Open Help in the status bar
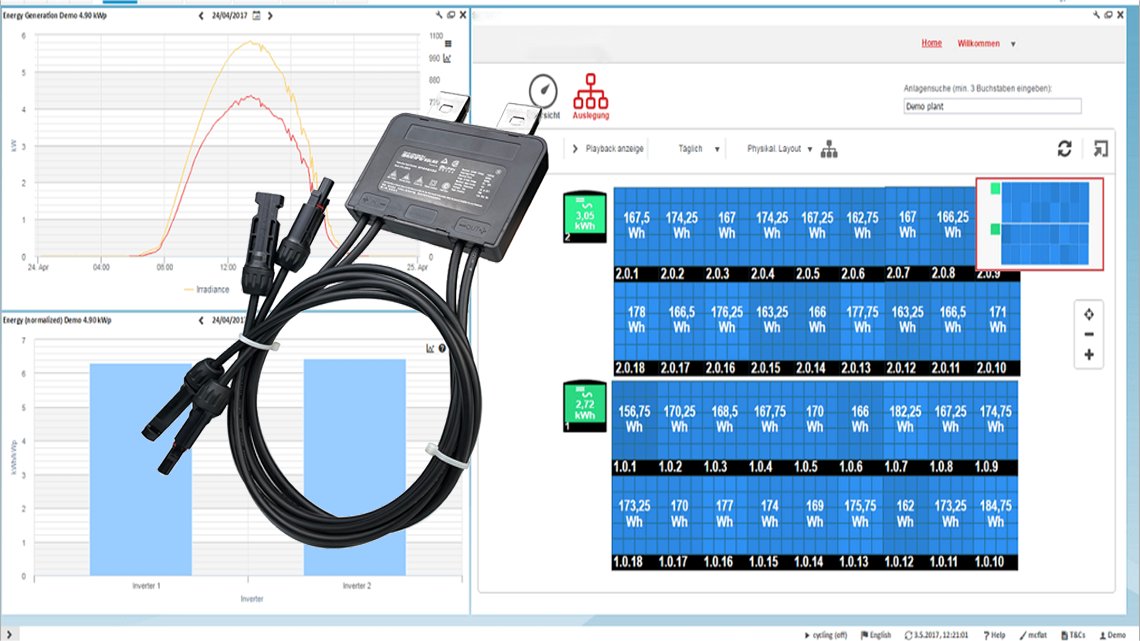Screen dimensions: 1140x641 tap(994, 635)
